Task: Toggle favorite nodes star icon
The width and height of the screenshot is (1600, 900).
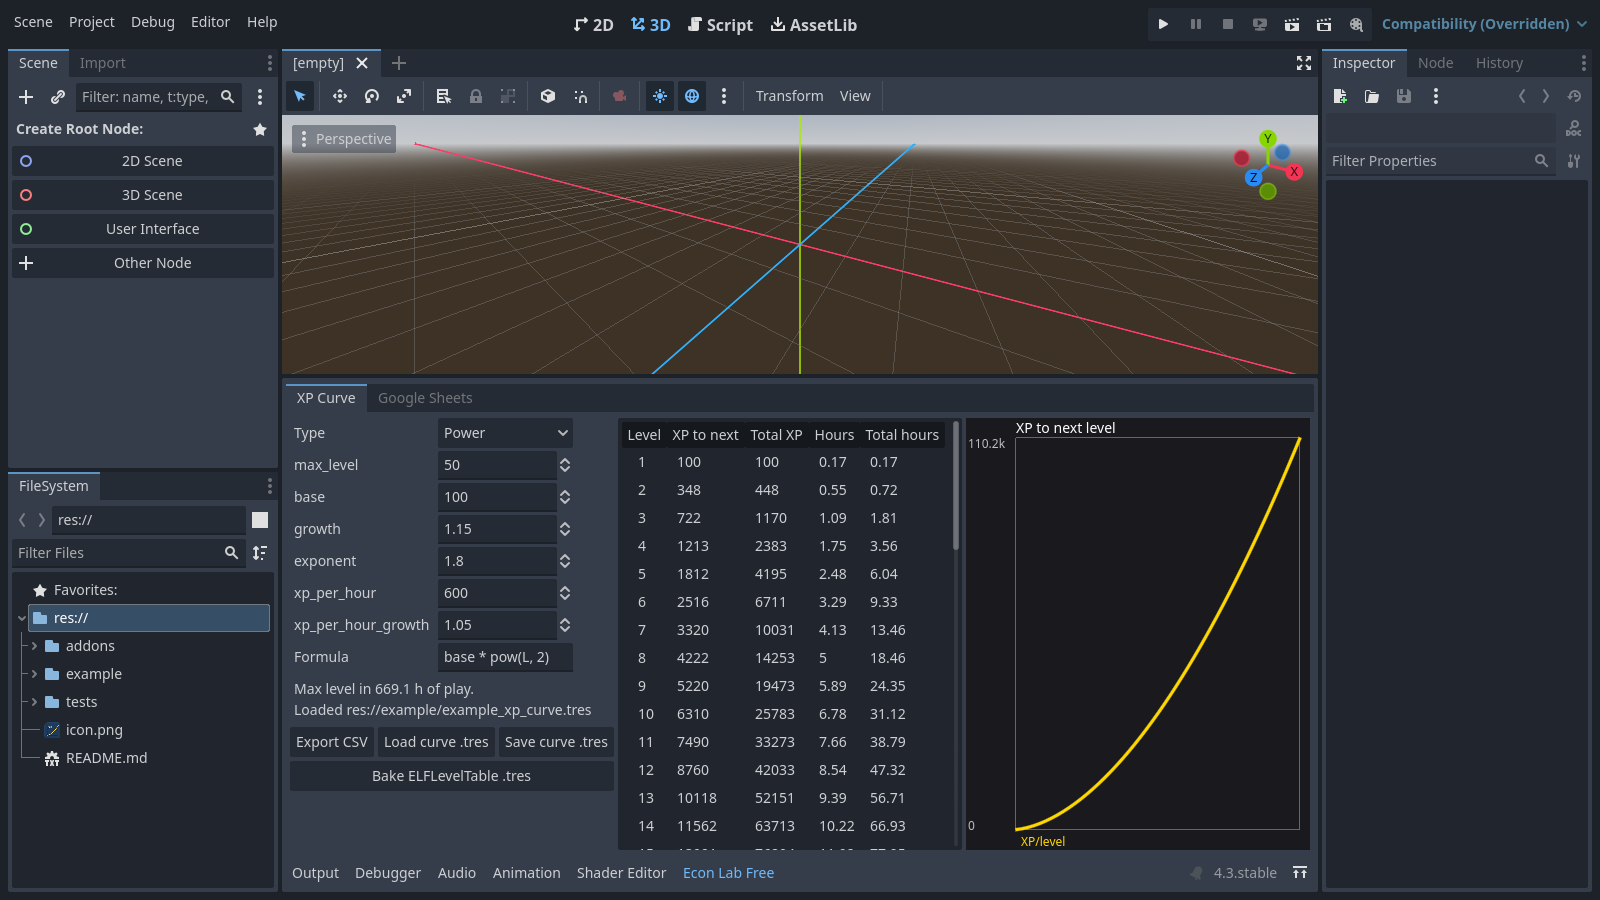Action: [x=260, y=129]
